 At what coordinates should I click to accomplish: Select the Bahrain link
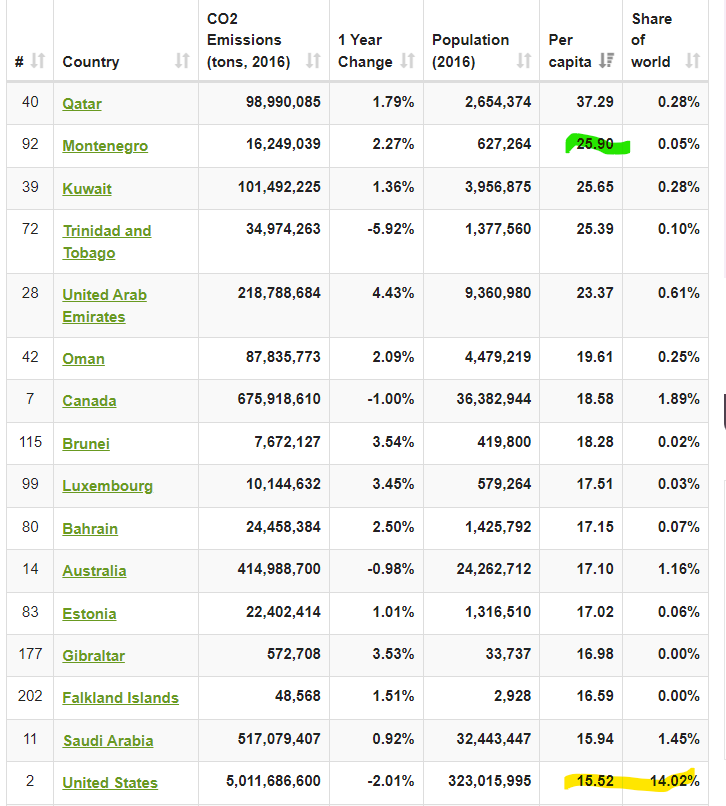click(90, 529)
